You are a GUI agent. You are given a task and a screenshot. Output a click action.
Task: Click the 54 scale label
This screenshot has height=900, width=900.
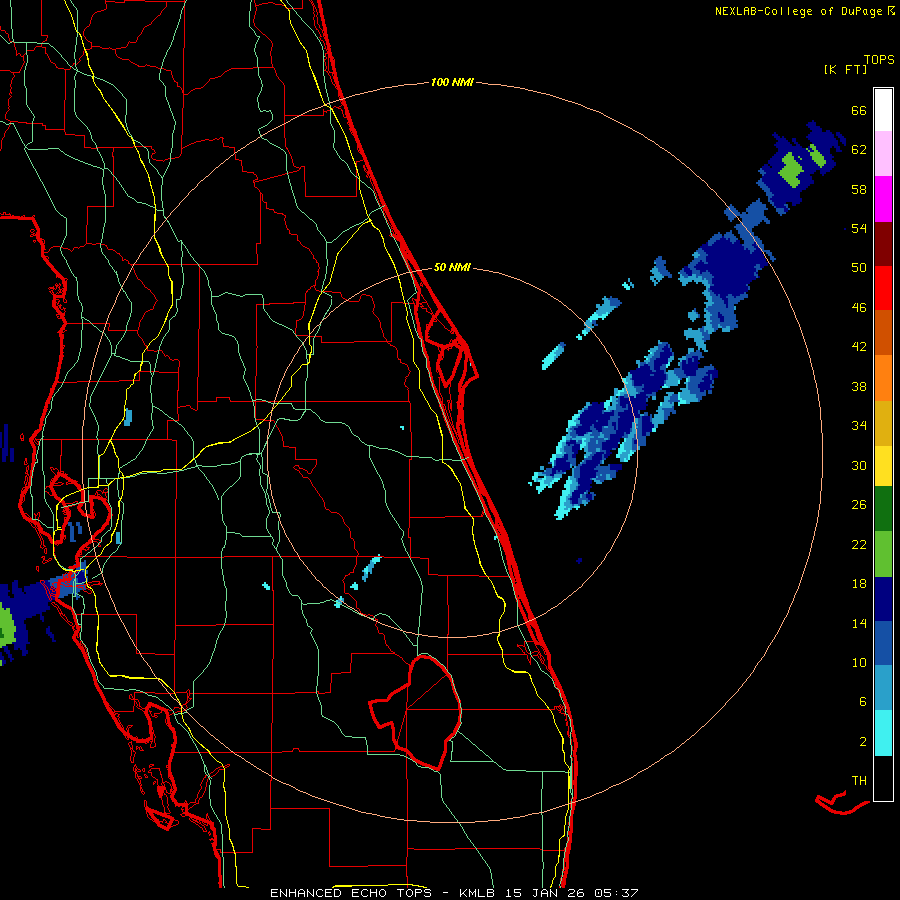coord(859,228)
